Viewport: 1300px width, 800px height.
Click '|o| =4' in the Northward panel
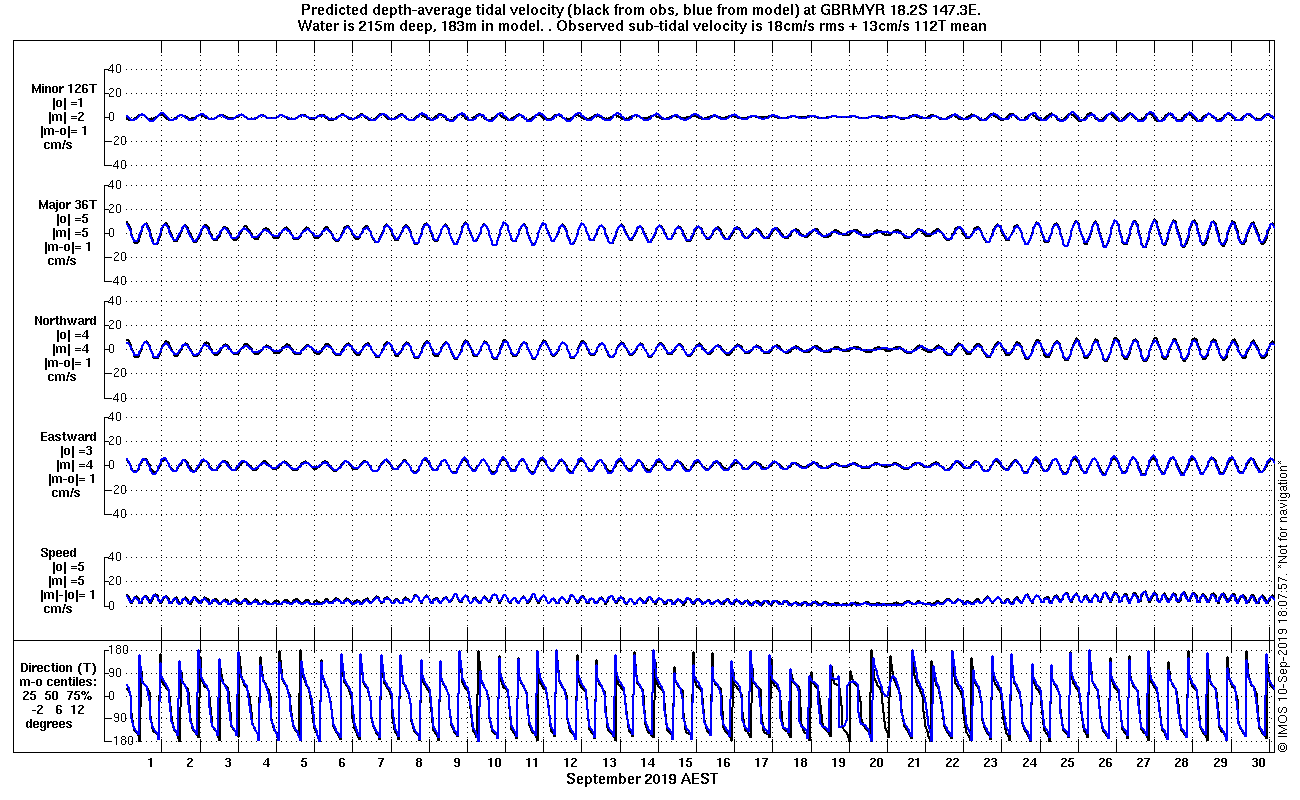[72, 335]
